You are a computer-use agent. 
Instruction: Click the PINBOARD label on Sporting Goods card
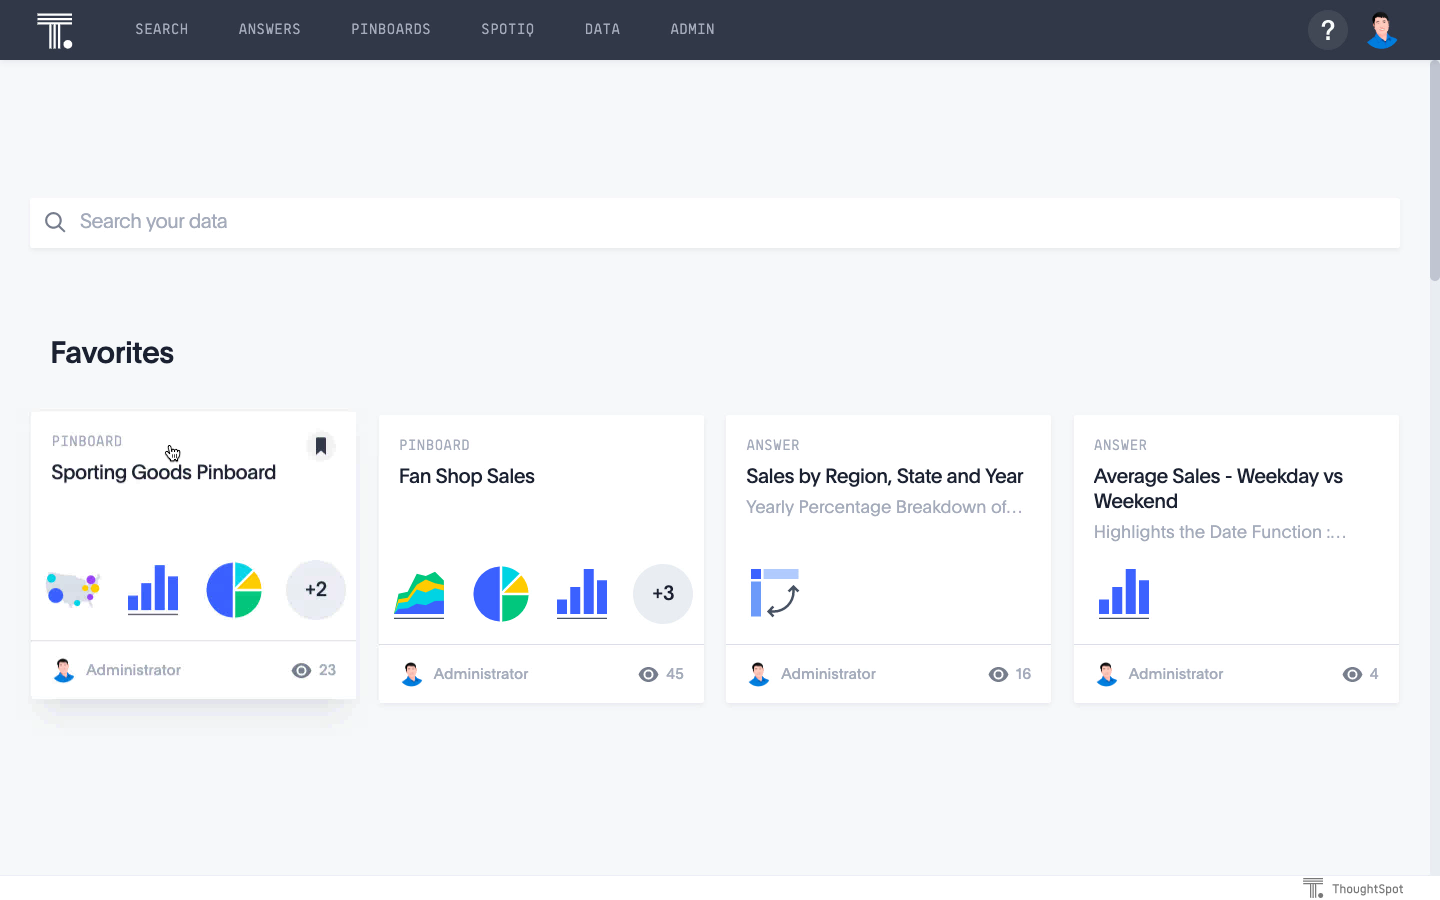pyautogui.click(x=87, y=441)
